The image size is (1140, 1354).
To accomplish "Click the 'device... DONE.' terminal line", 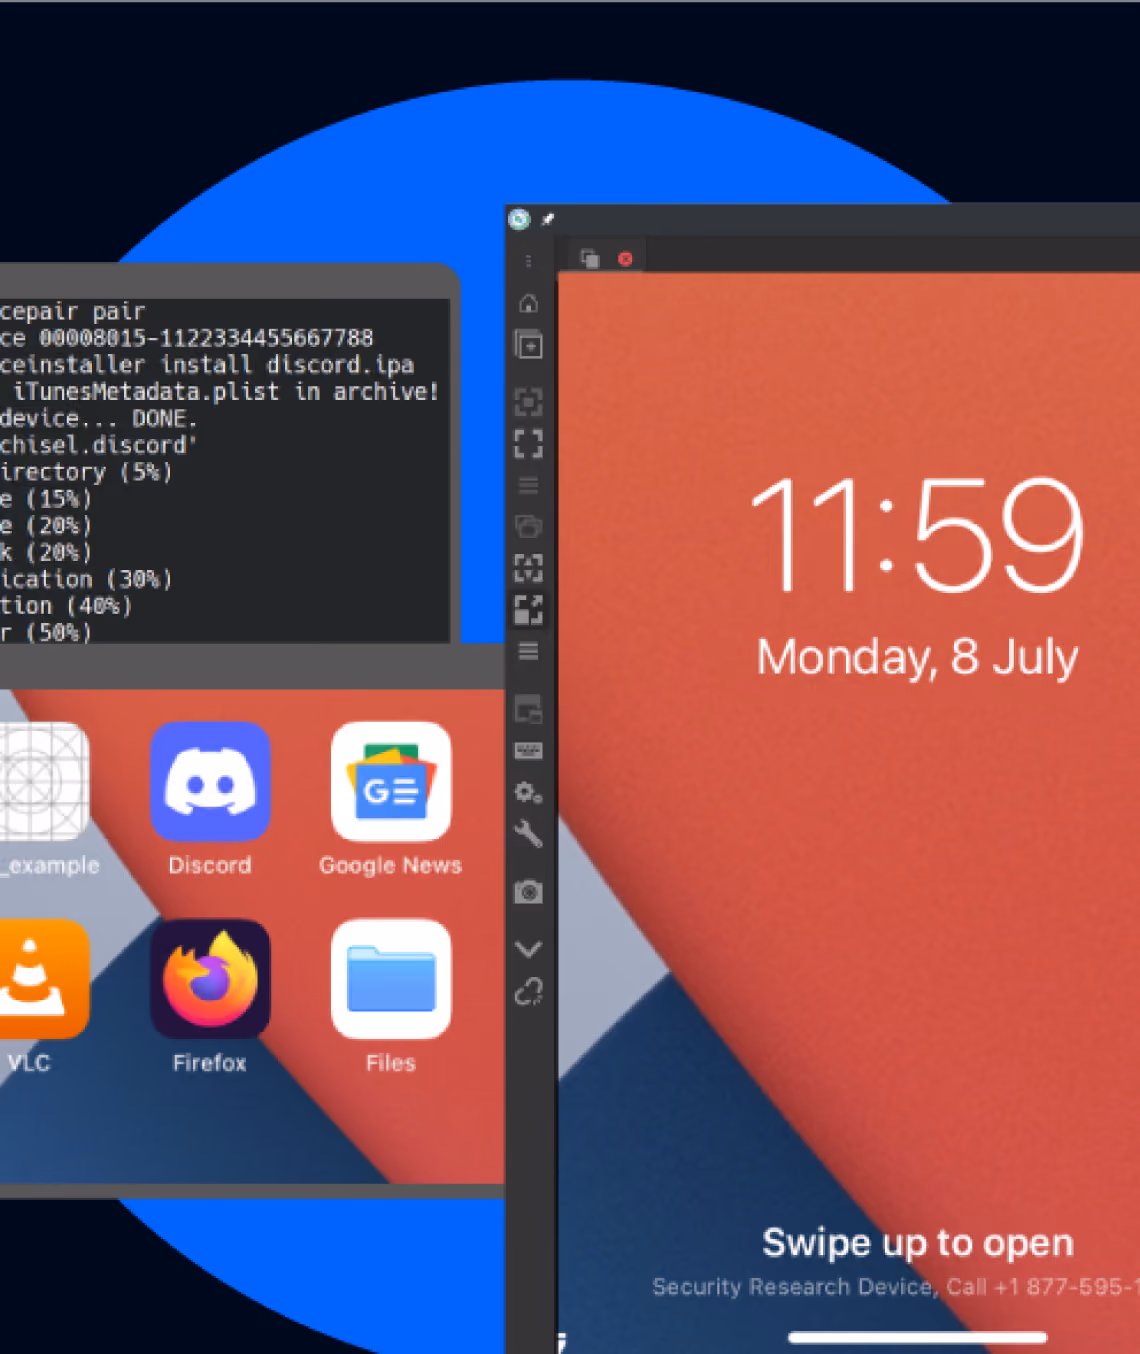I will point(98,418).
